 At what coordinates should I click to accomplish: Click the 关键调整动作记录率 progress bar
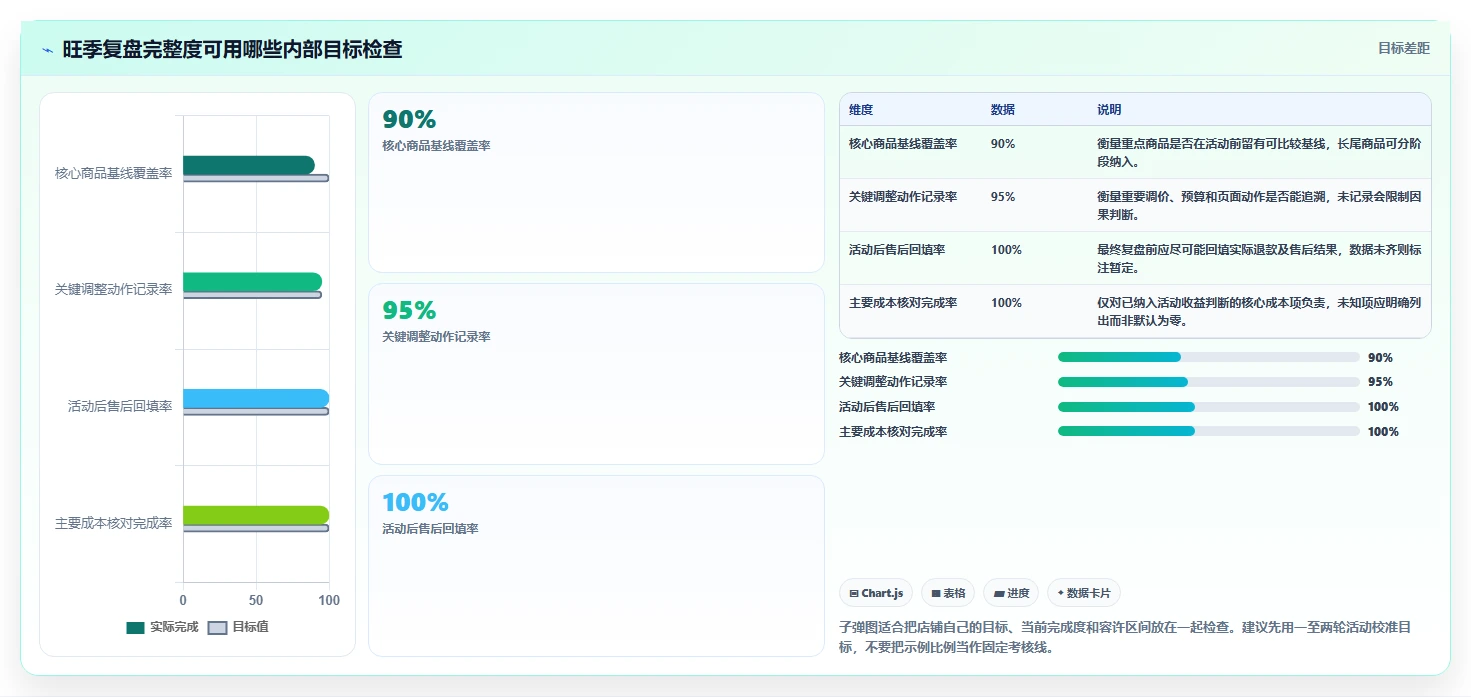1209,382
